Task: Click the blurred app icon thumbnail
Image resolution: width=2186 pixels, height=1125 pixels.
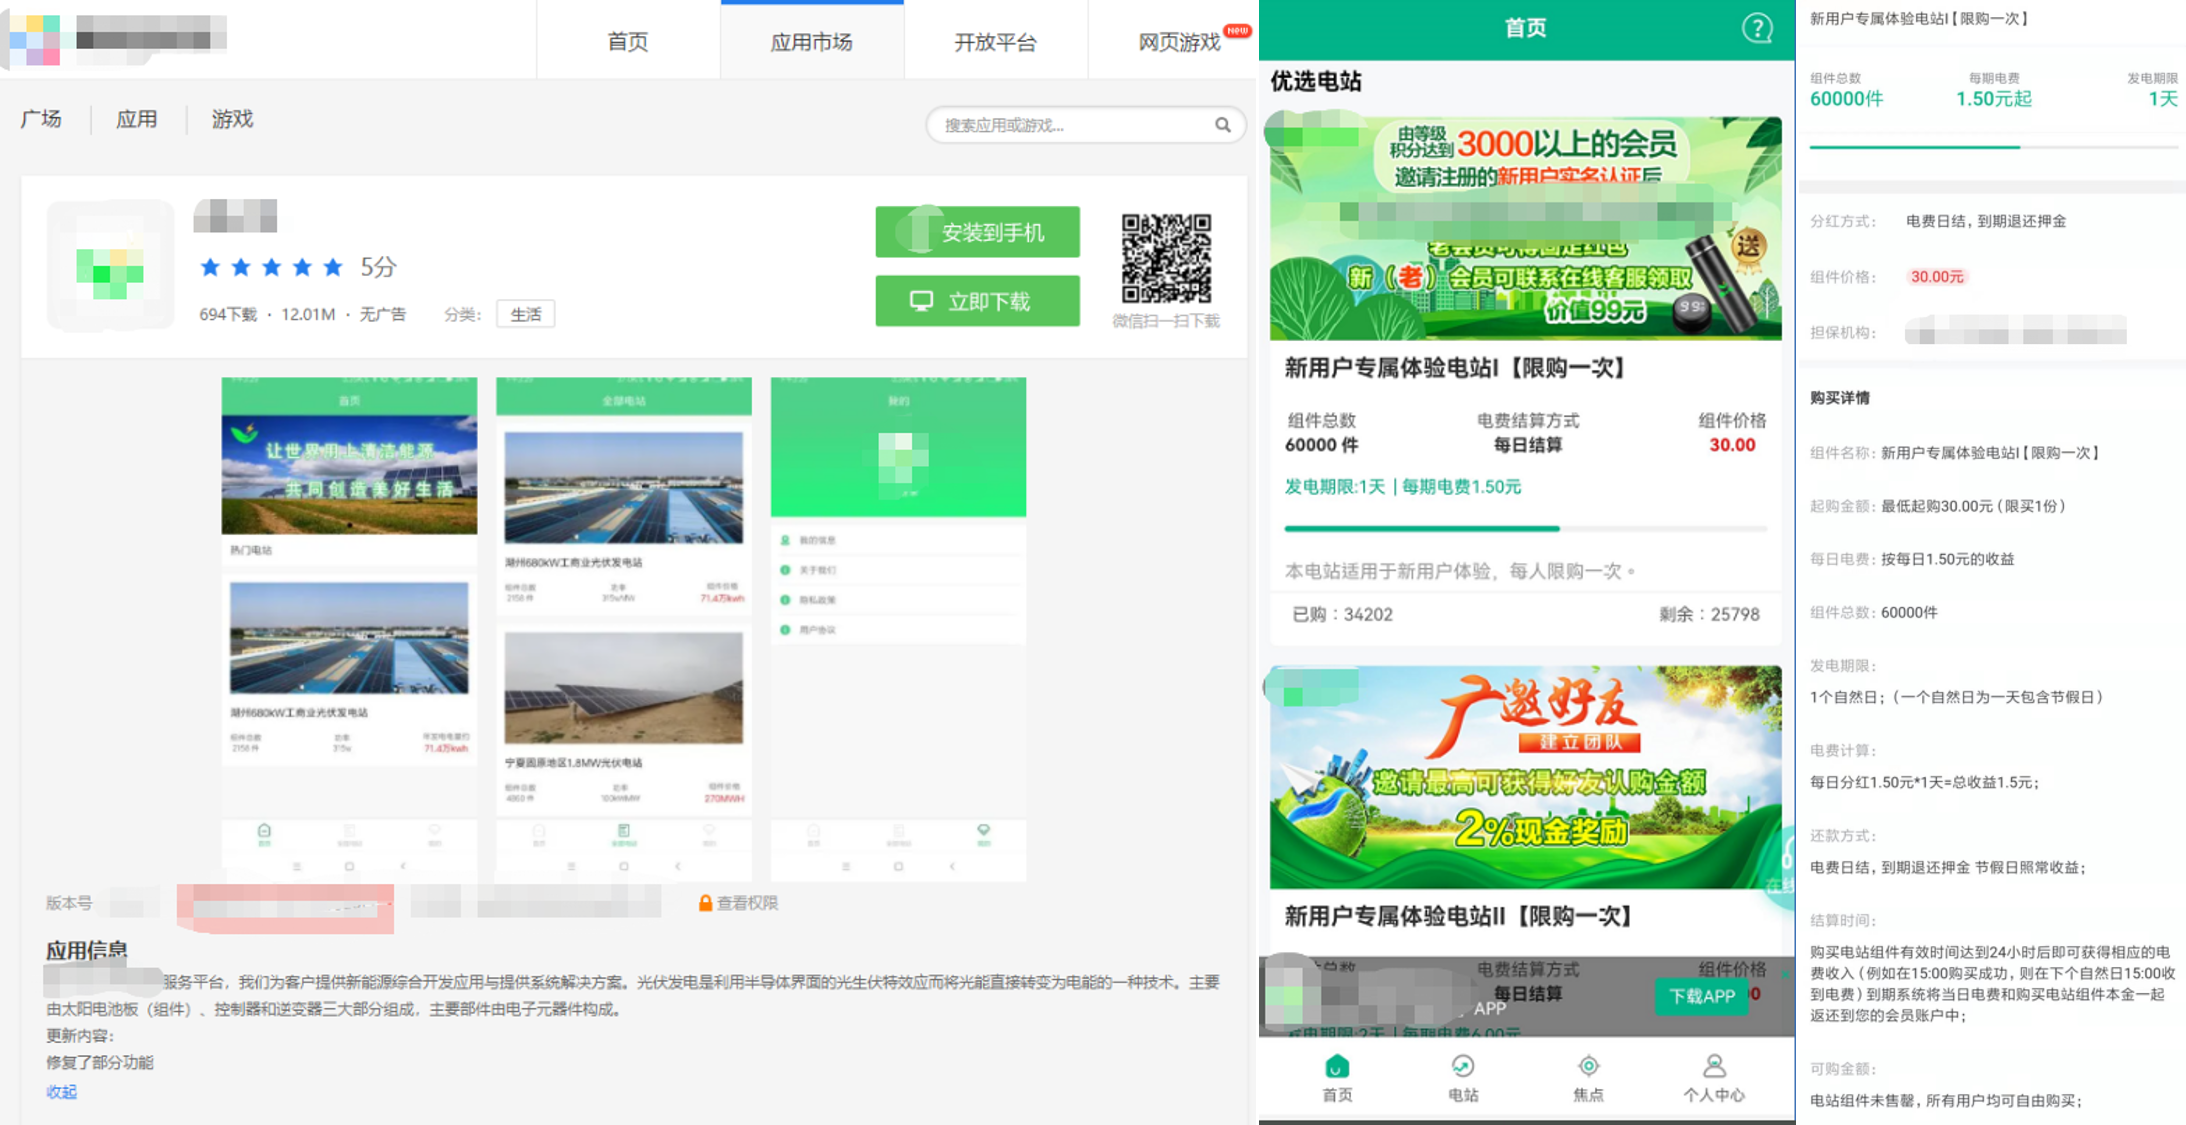Action: 110,265
